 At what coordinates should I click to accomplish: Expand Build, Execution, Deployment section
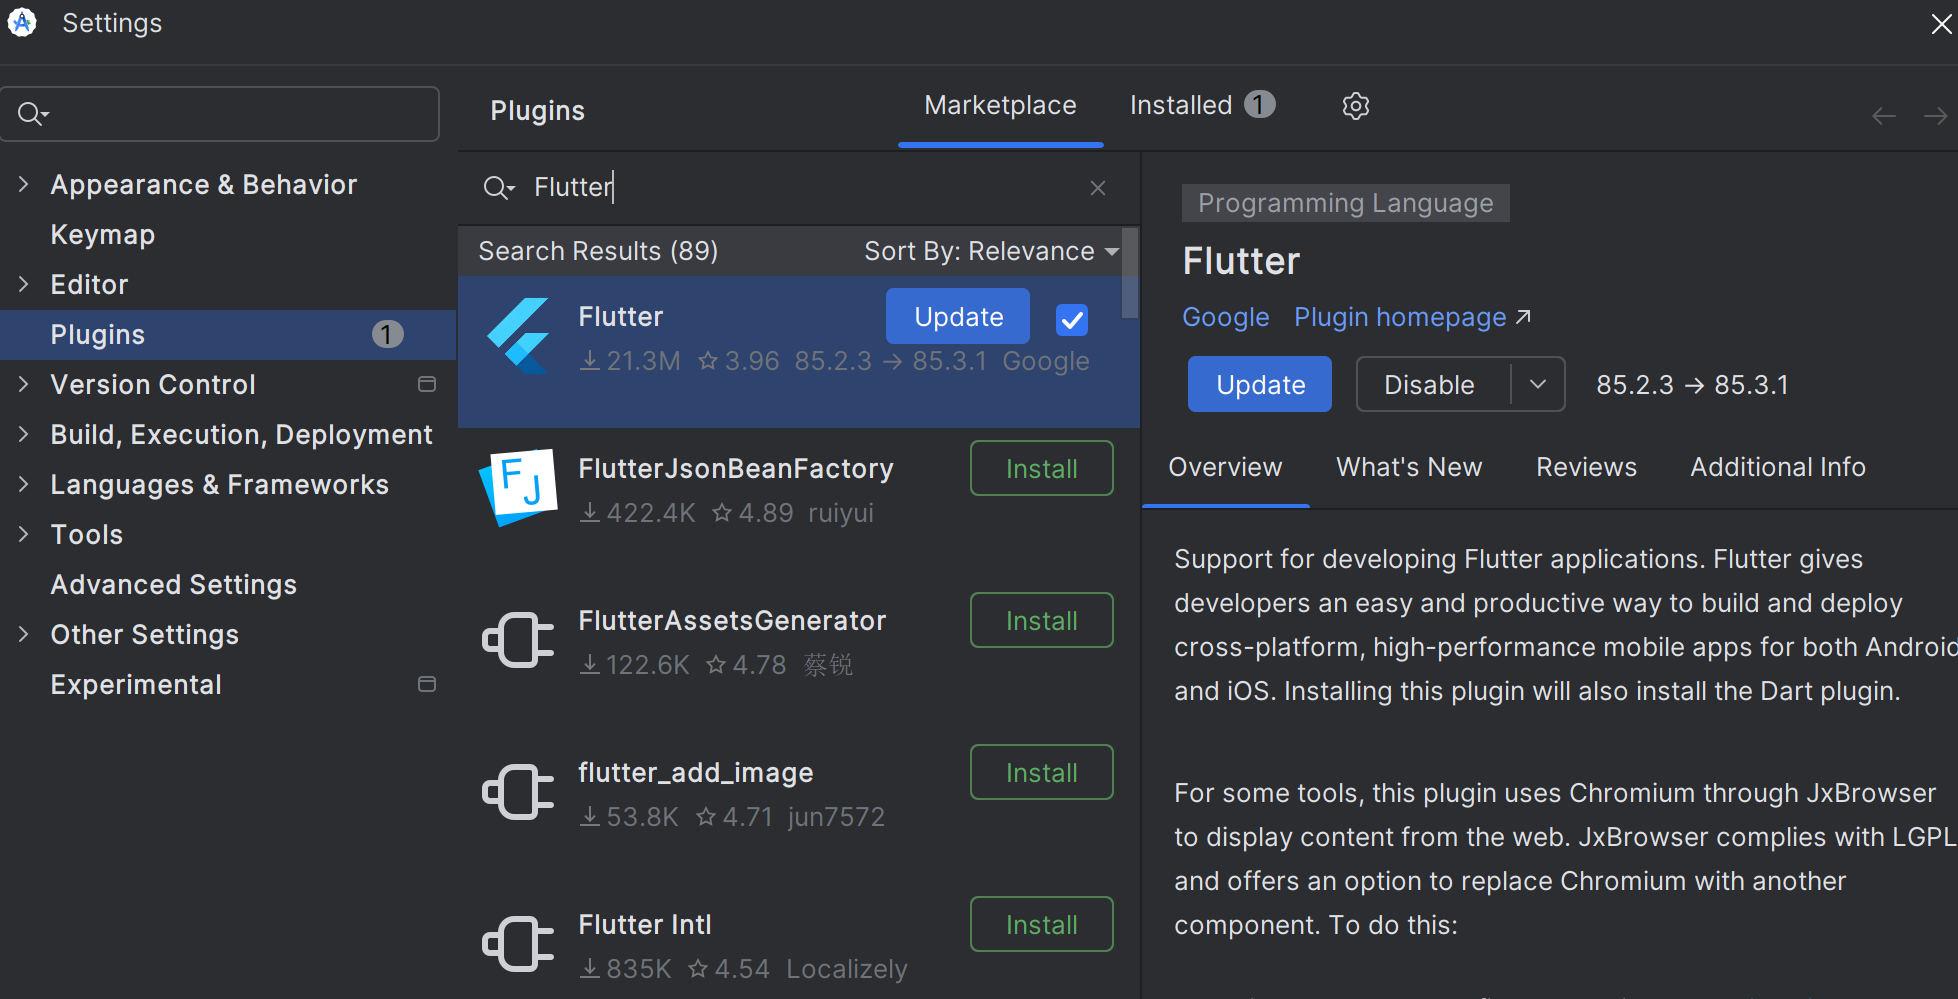[x=24, y=434]
